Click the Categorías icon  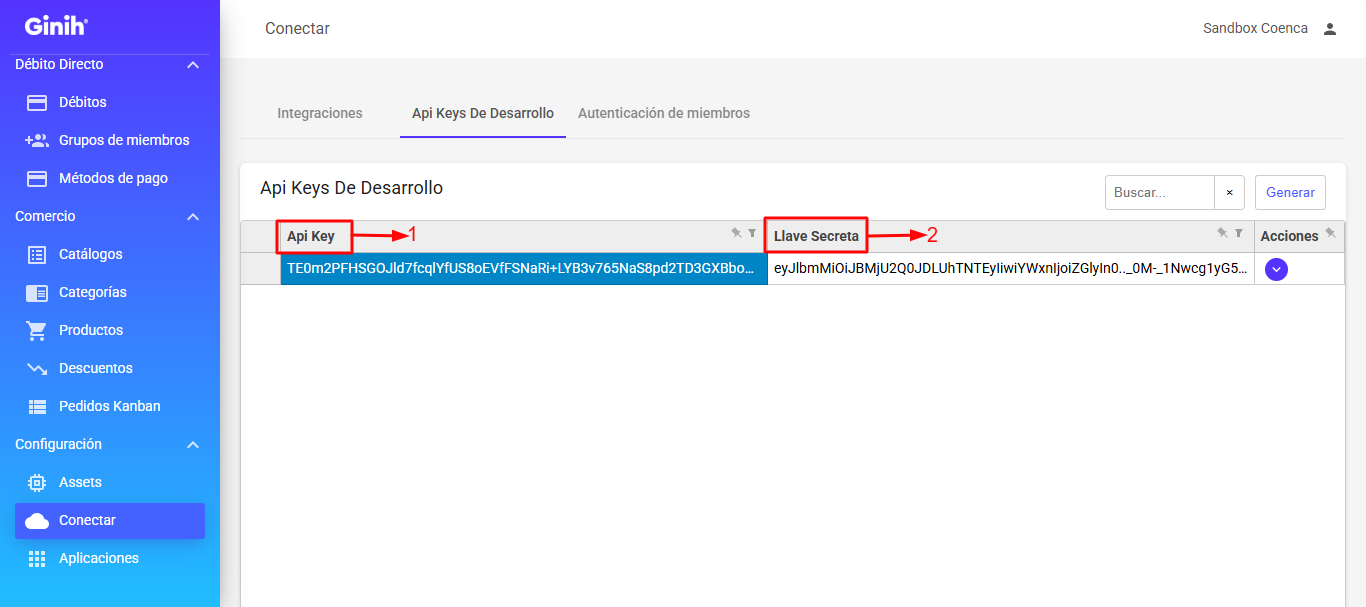(x=37, y=292)
